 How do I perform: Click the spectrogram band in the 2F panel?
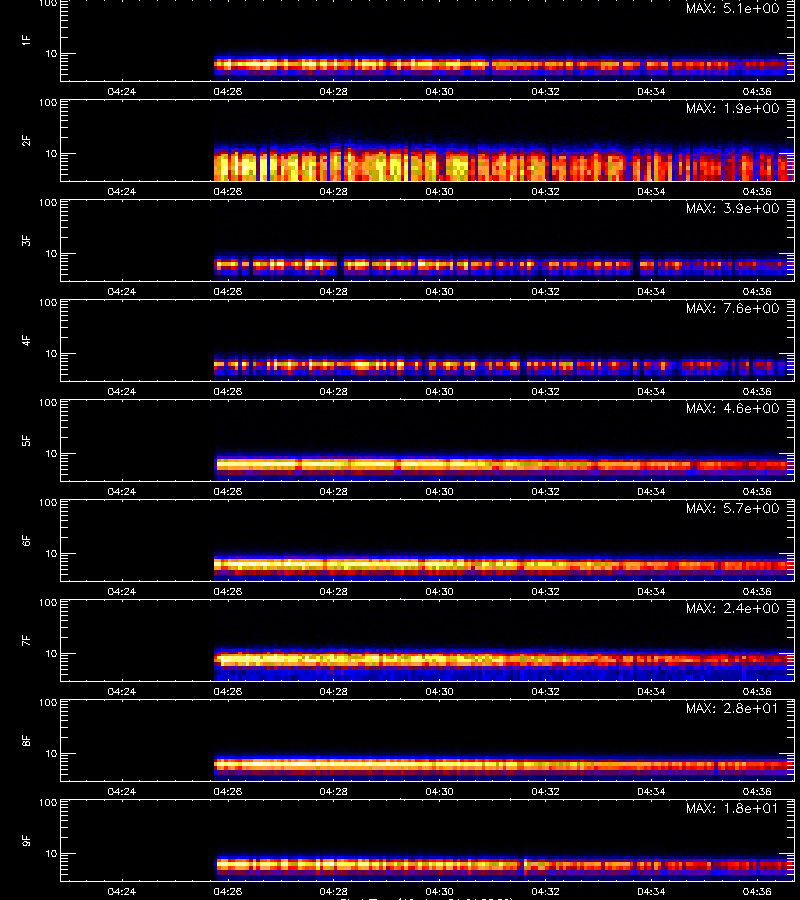(504, 162)
